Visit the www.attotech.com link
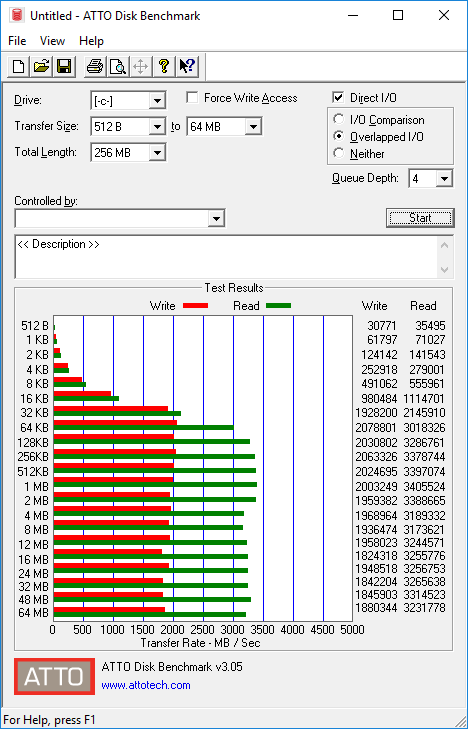The image size is (468, 729). (146, 685)
